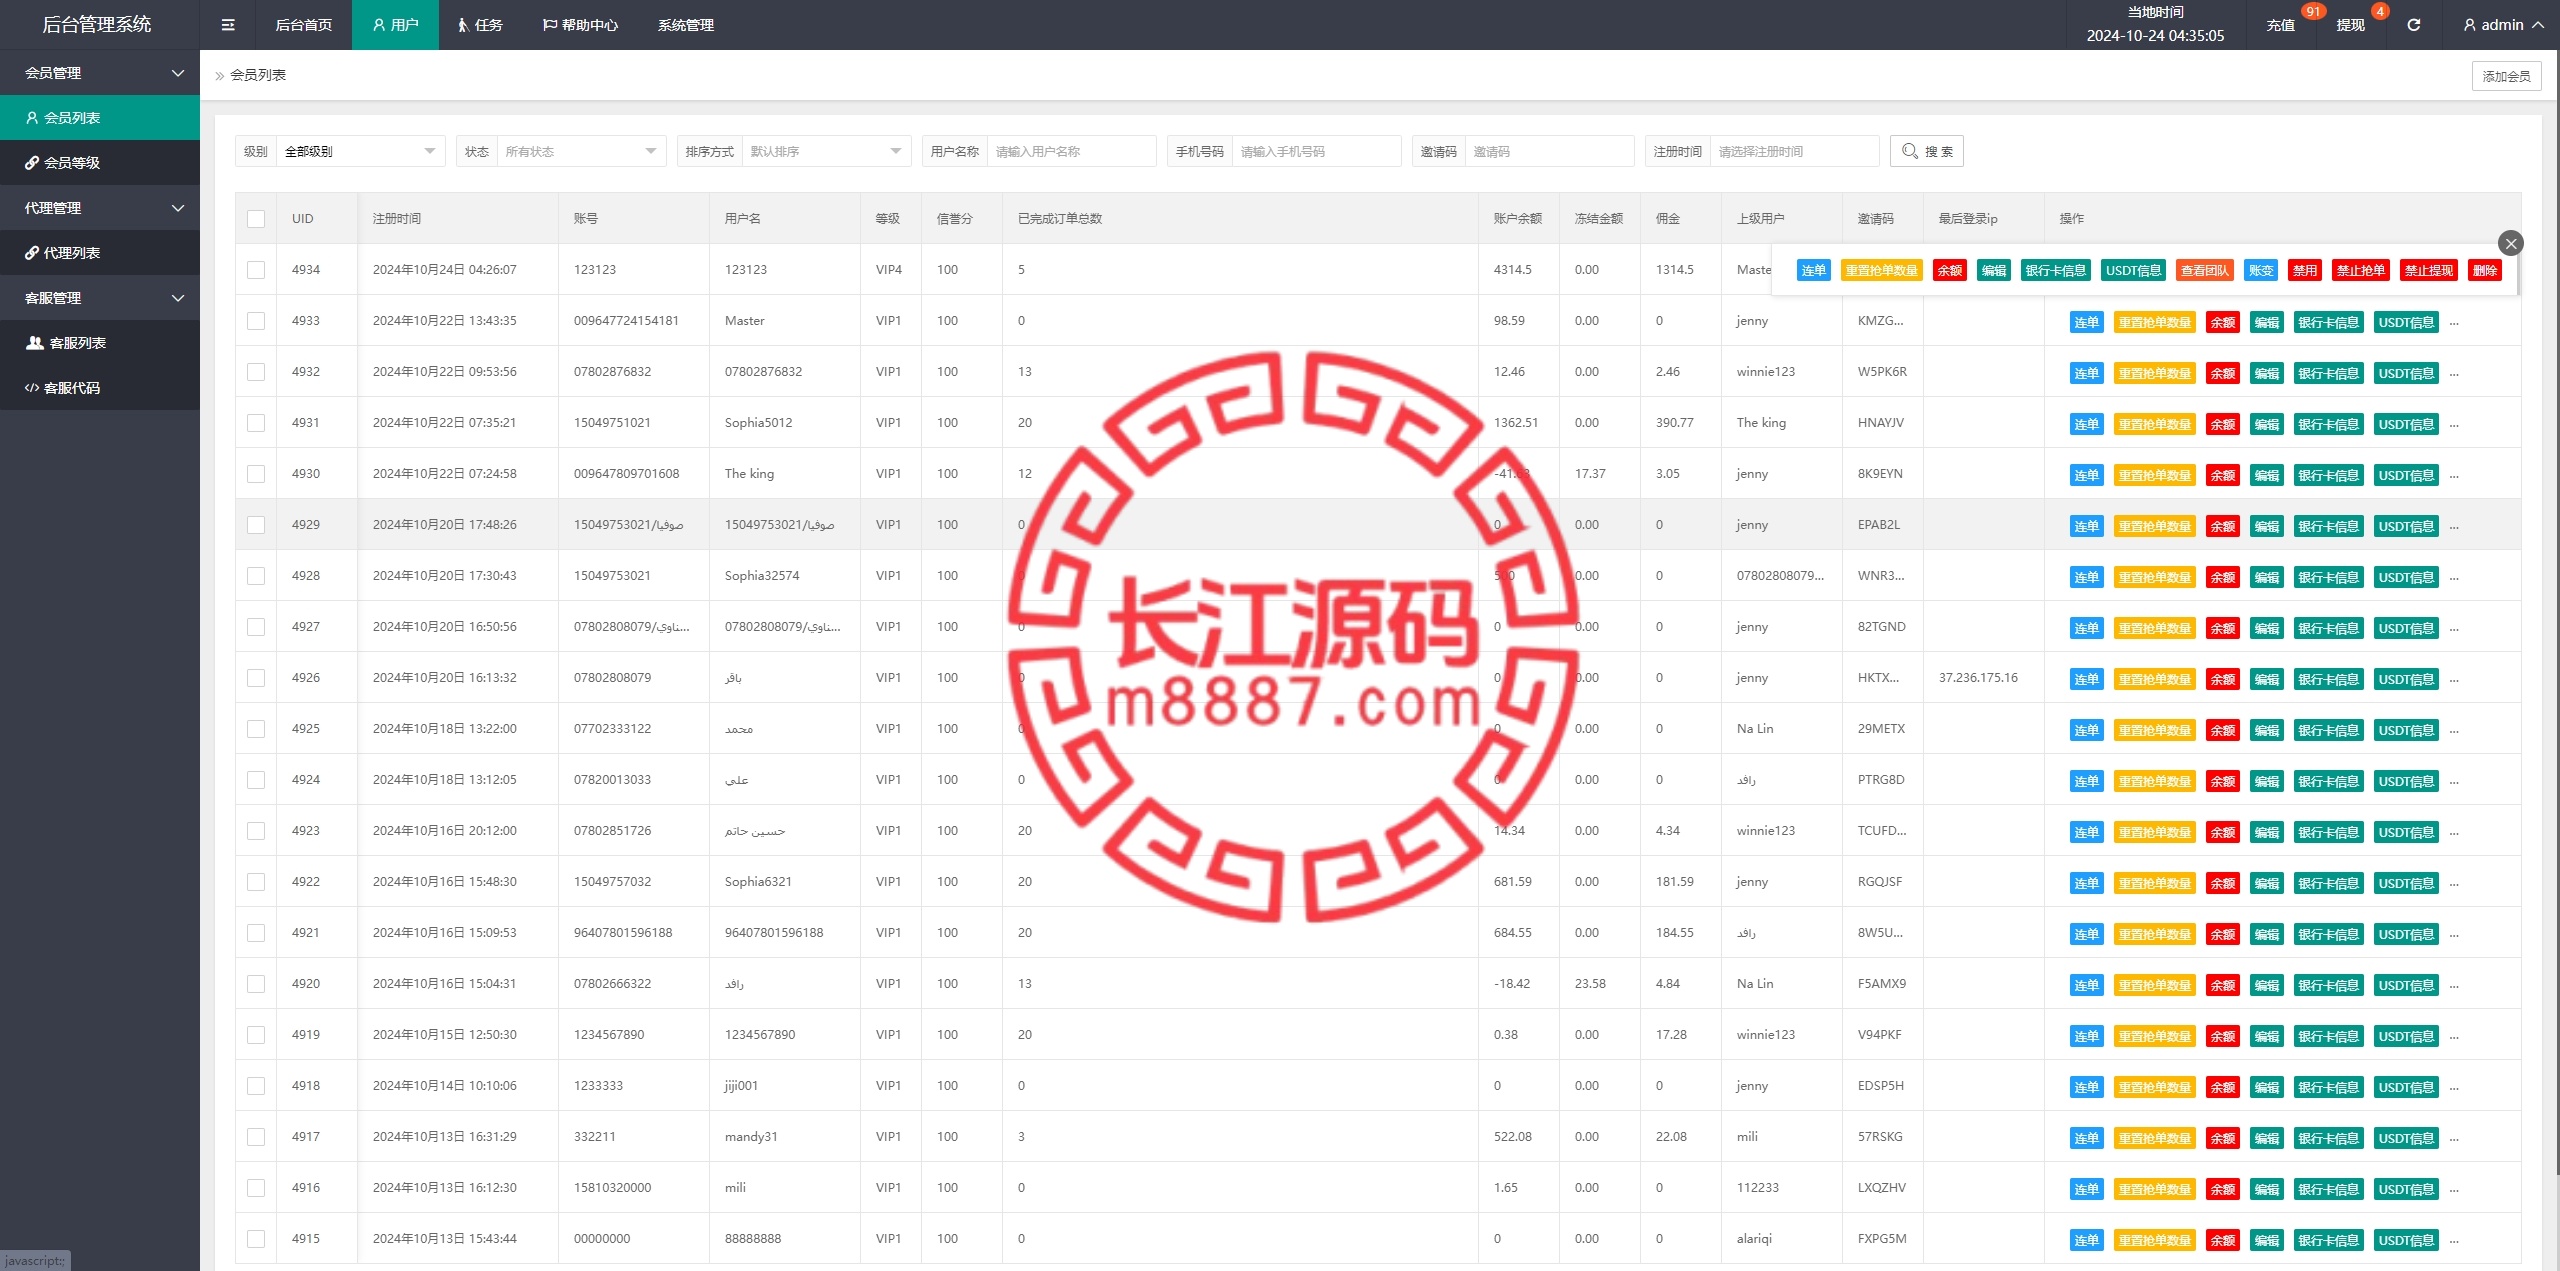The image size is (2560, 1271).
Task: Focus the 邀请码 input field
Action: coord(1549,151)
